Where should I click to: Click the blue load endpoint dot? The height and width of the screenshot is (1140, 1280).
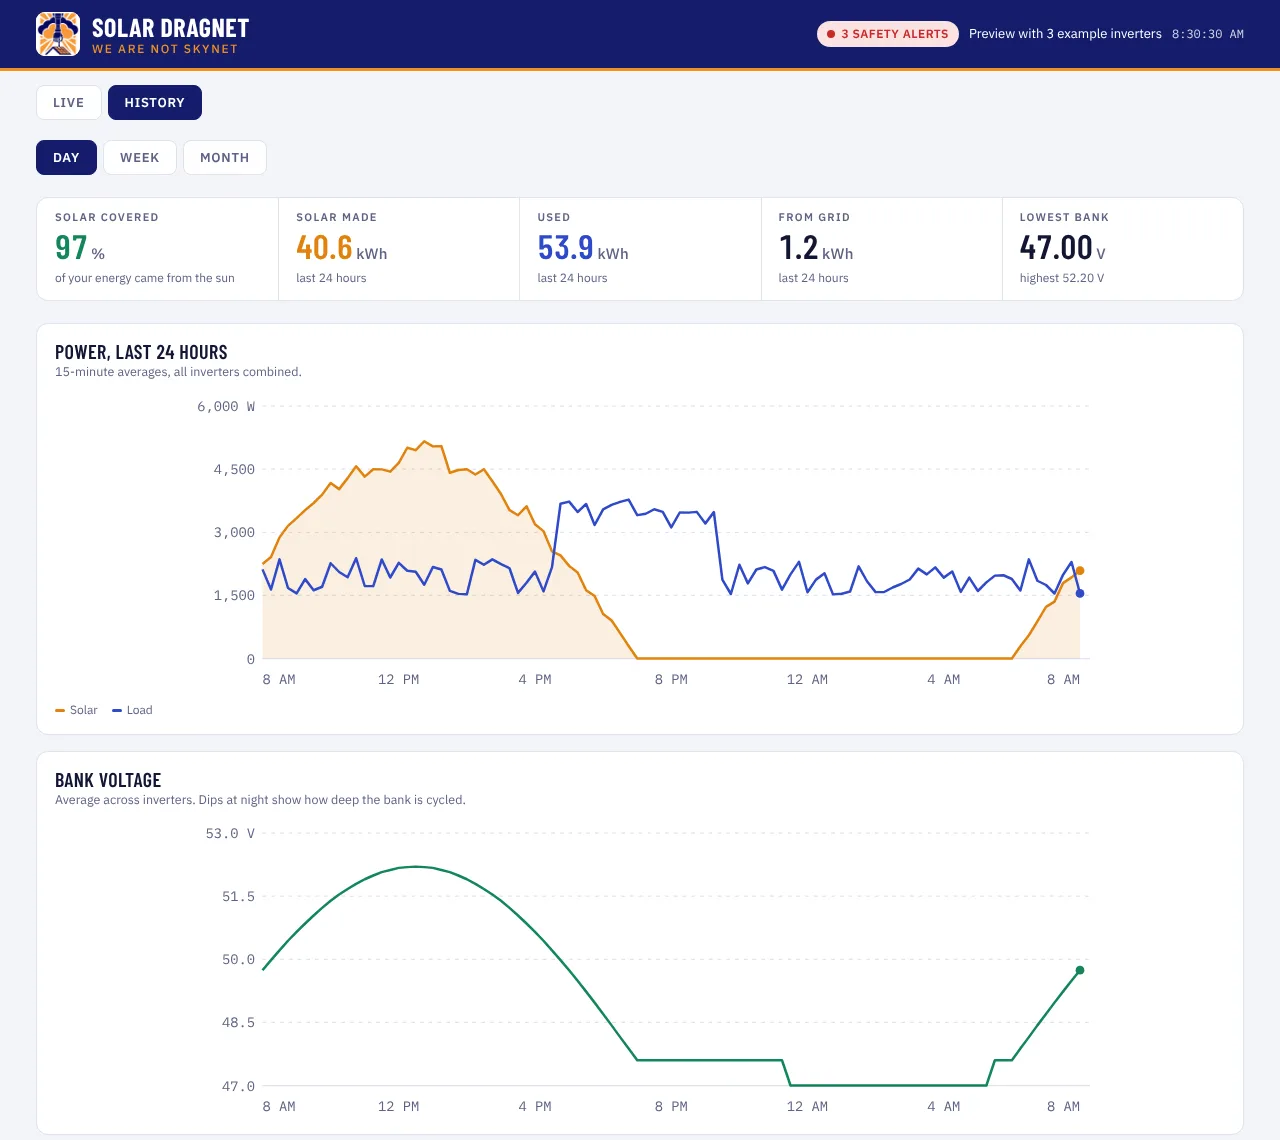point(1080,594)
